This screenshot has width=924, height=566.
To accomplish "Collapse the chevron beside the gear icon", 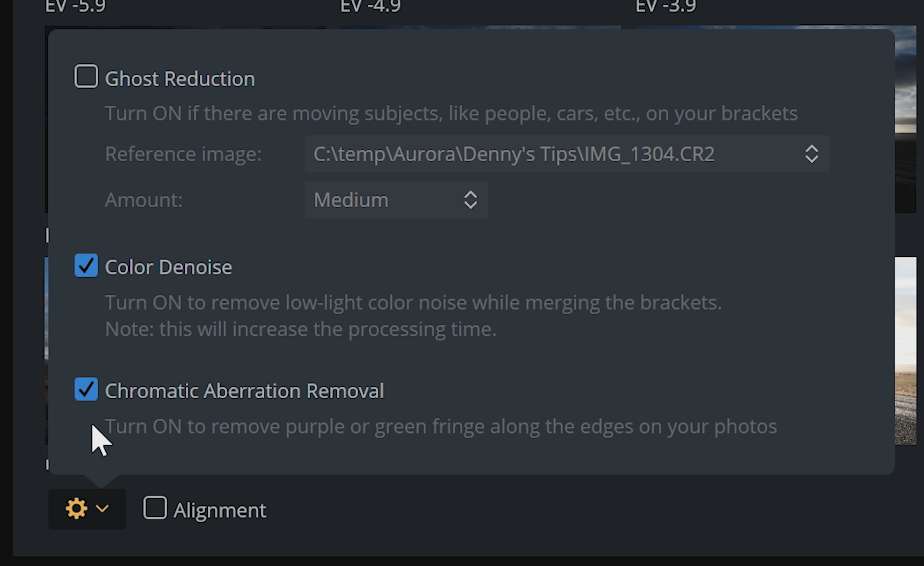I will [x=102, y=508].
